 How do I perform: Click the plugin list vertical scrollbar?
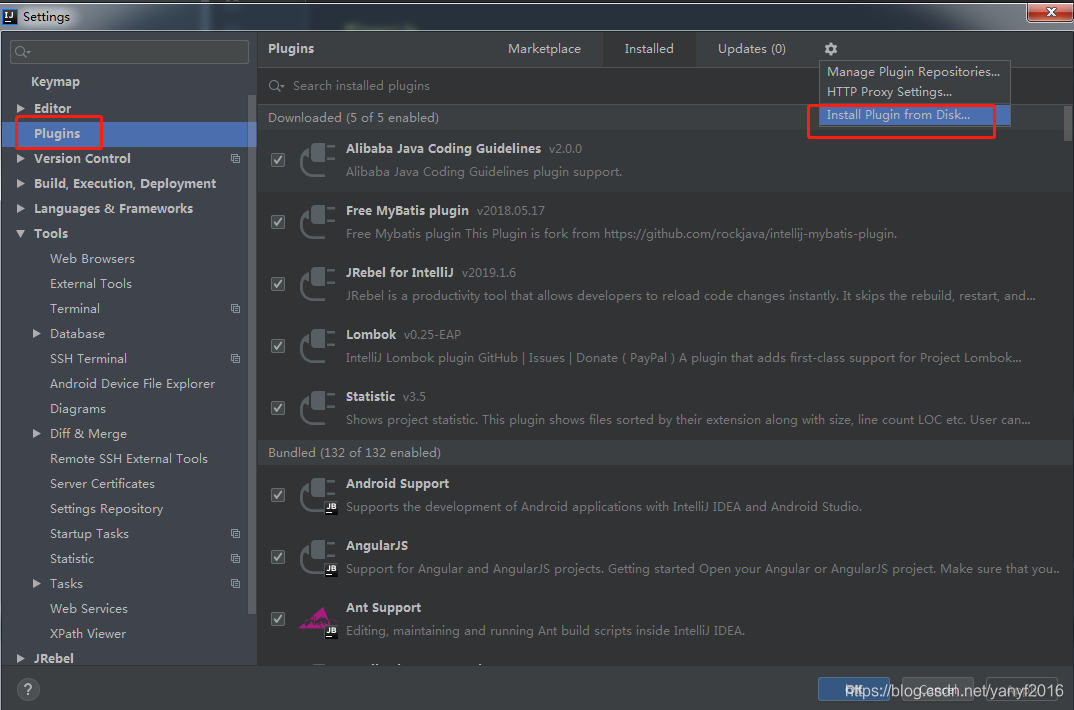point(1068,123)
